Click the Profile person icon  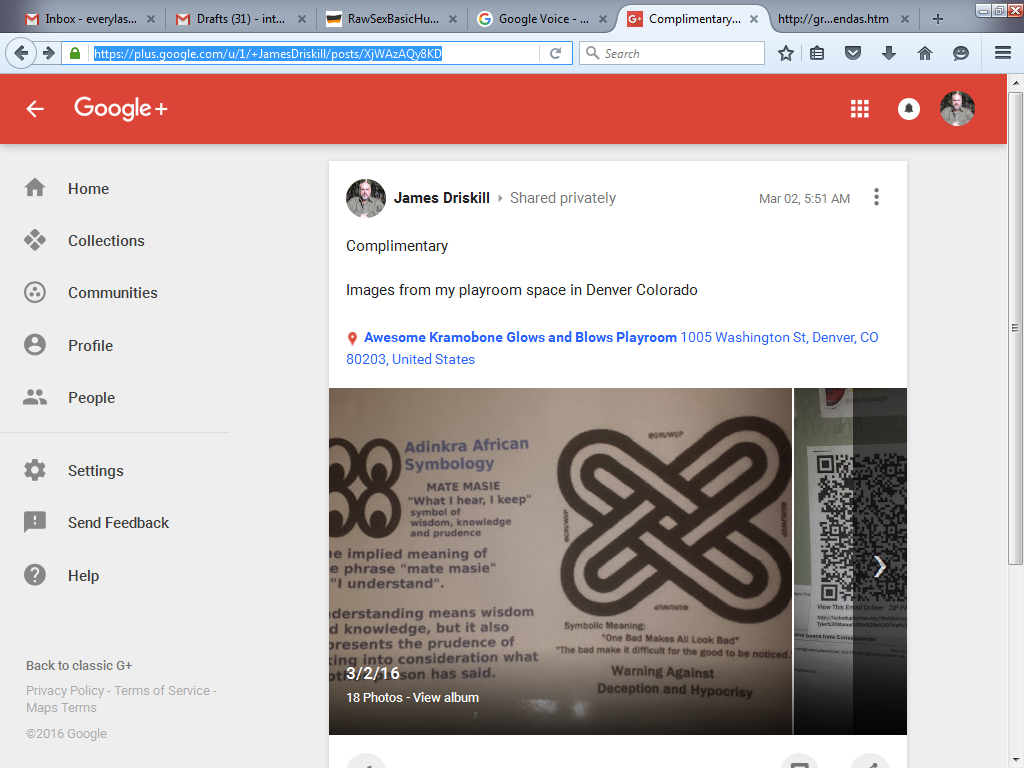[x=35, y=345]
